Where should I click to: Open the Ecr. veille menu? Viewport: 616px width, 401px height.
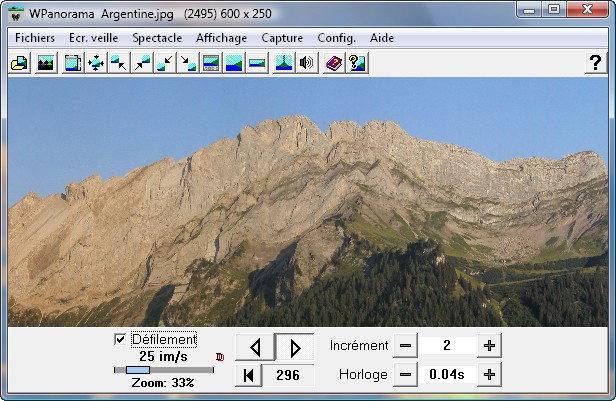pos(94,38)
